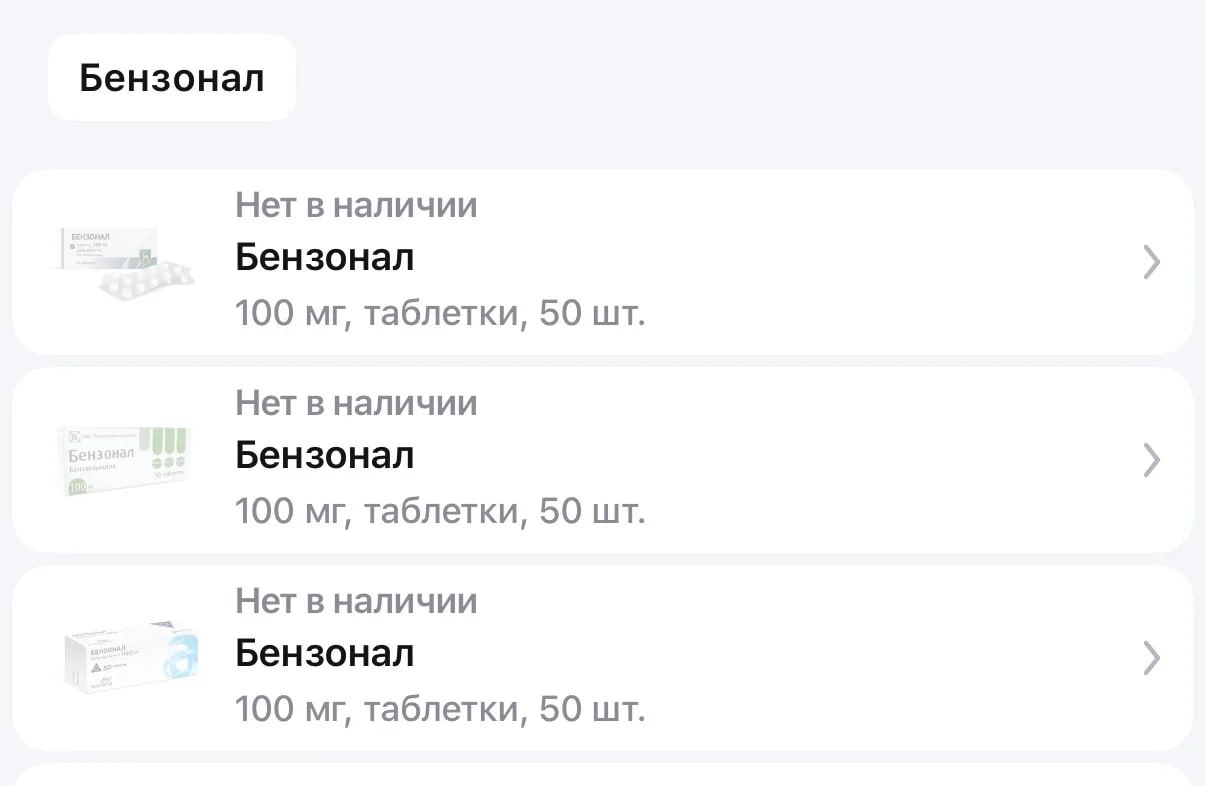
Task: Select the "Бензонал" title in the first product card
Action: click(324, 258)
